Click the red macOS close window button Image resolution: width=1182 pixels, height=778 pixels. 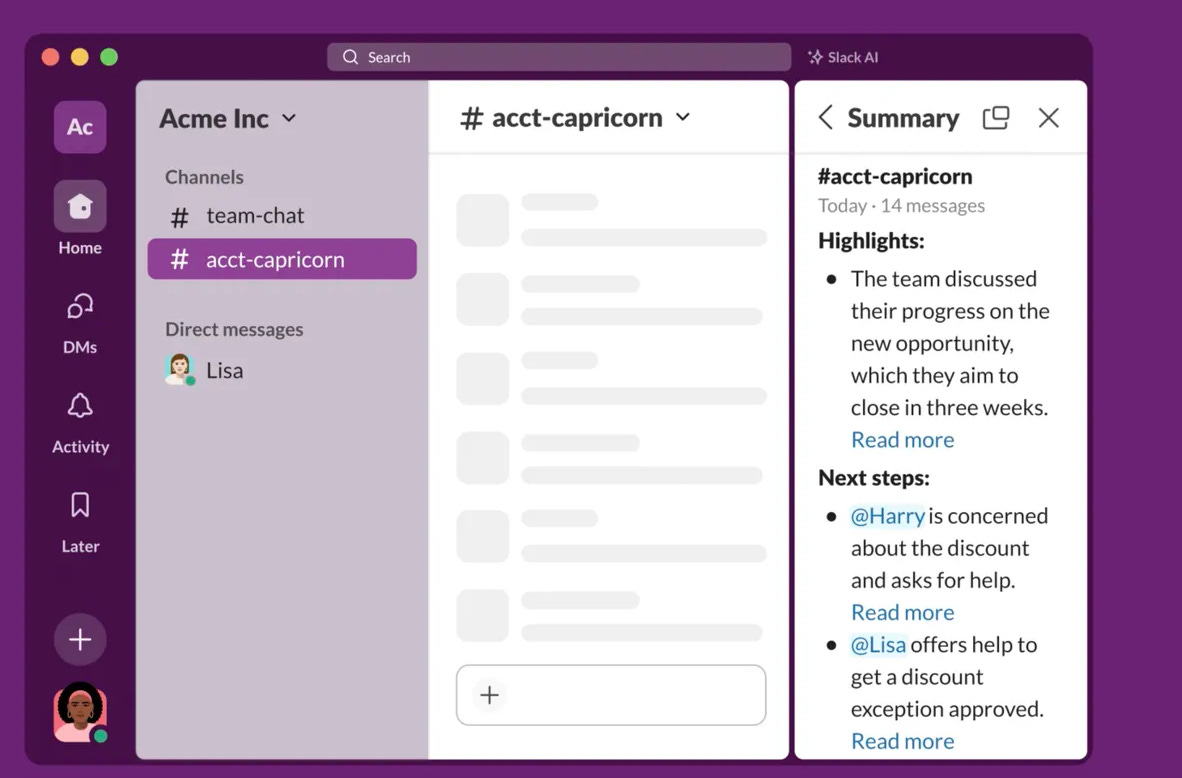click(51, 57)
